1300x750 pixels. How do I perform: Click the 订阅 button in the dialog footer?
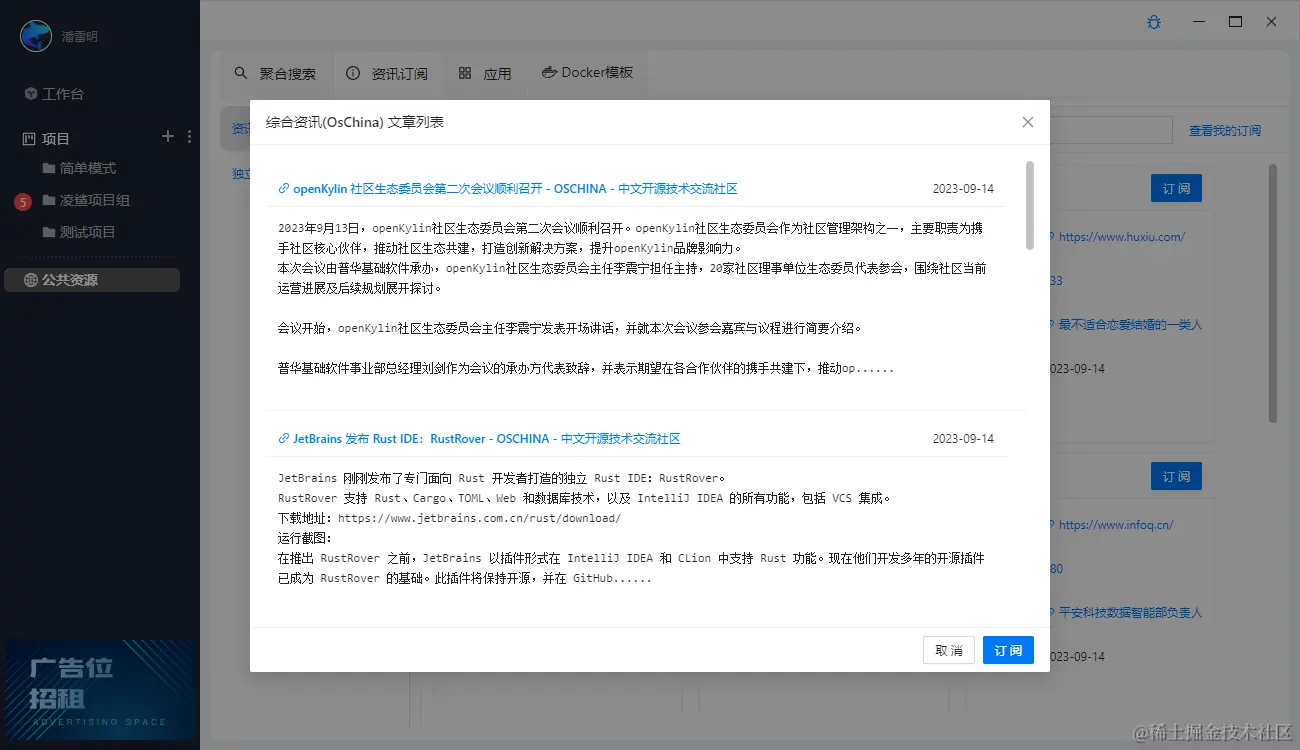pyautogui.click(x=1008, y=650)
